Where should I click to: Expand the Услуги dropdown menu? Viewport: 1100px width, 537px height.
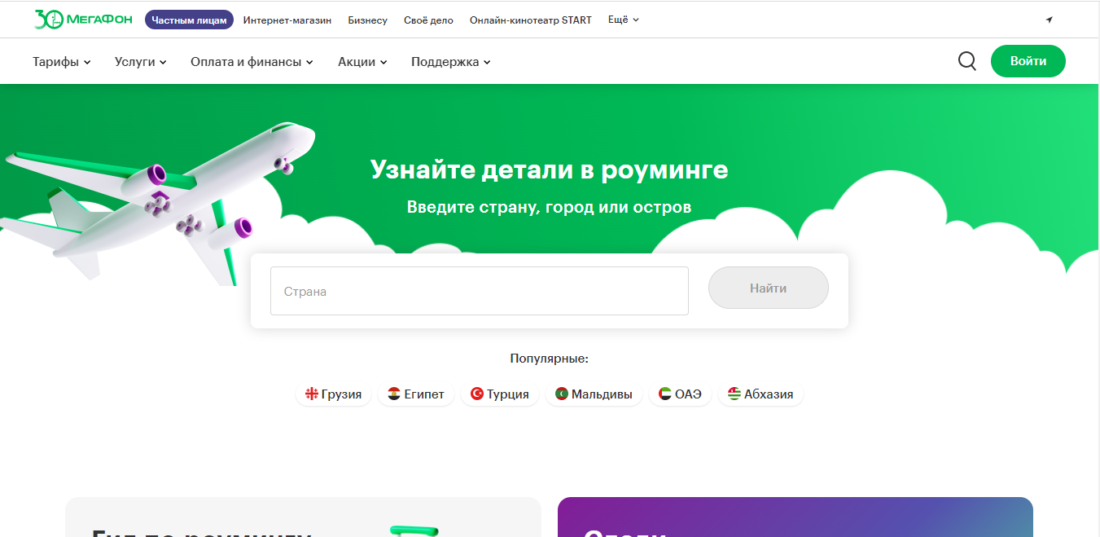click(x=141, y=62)
